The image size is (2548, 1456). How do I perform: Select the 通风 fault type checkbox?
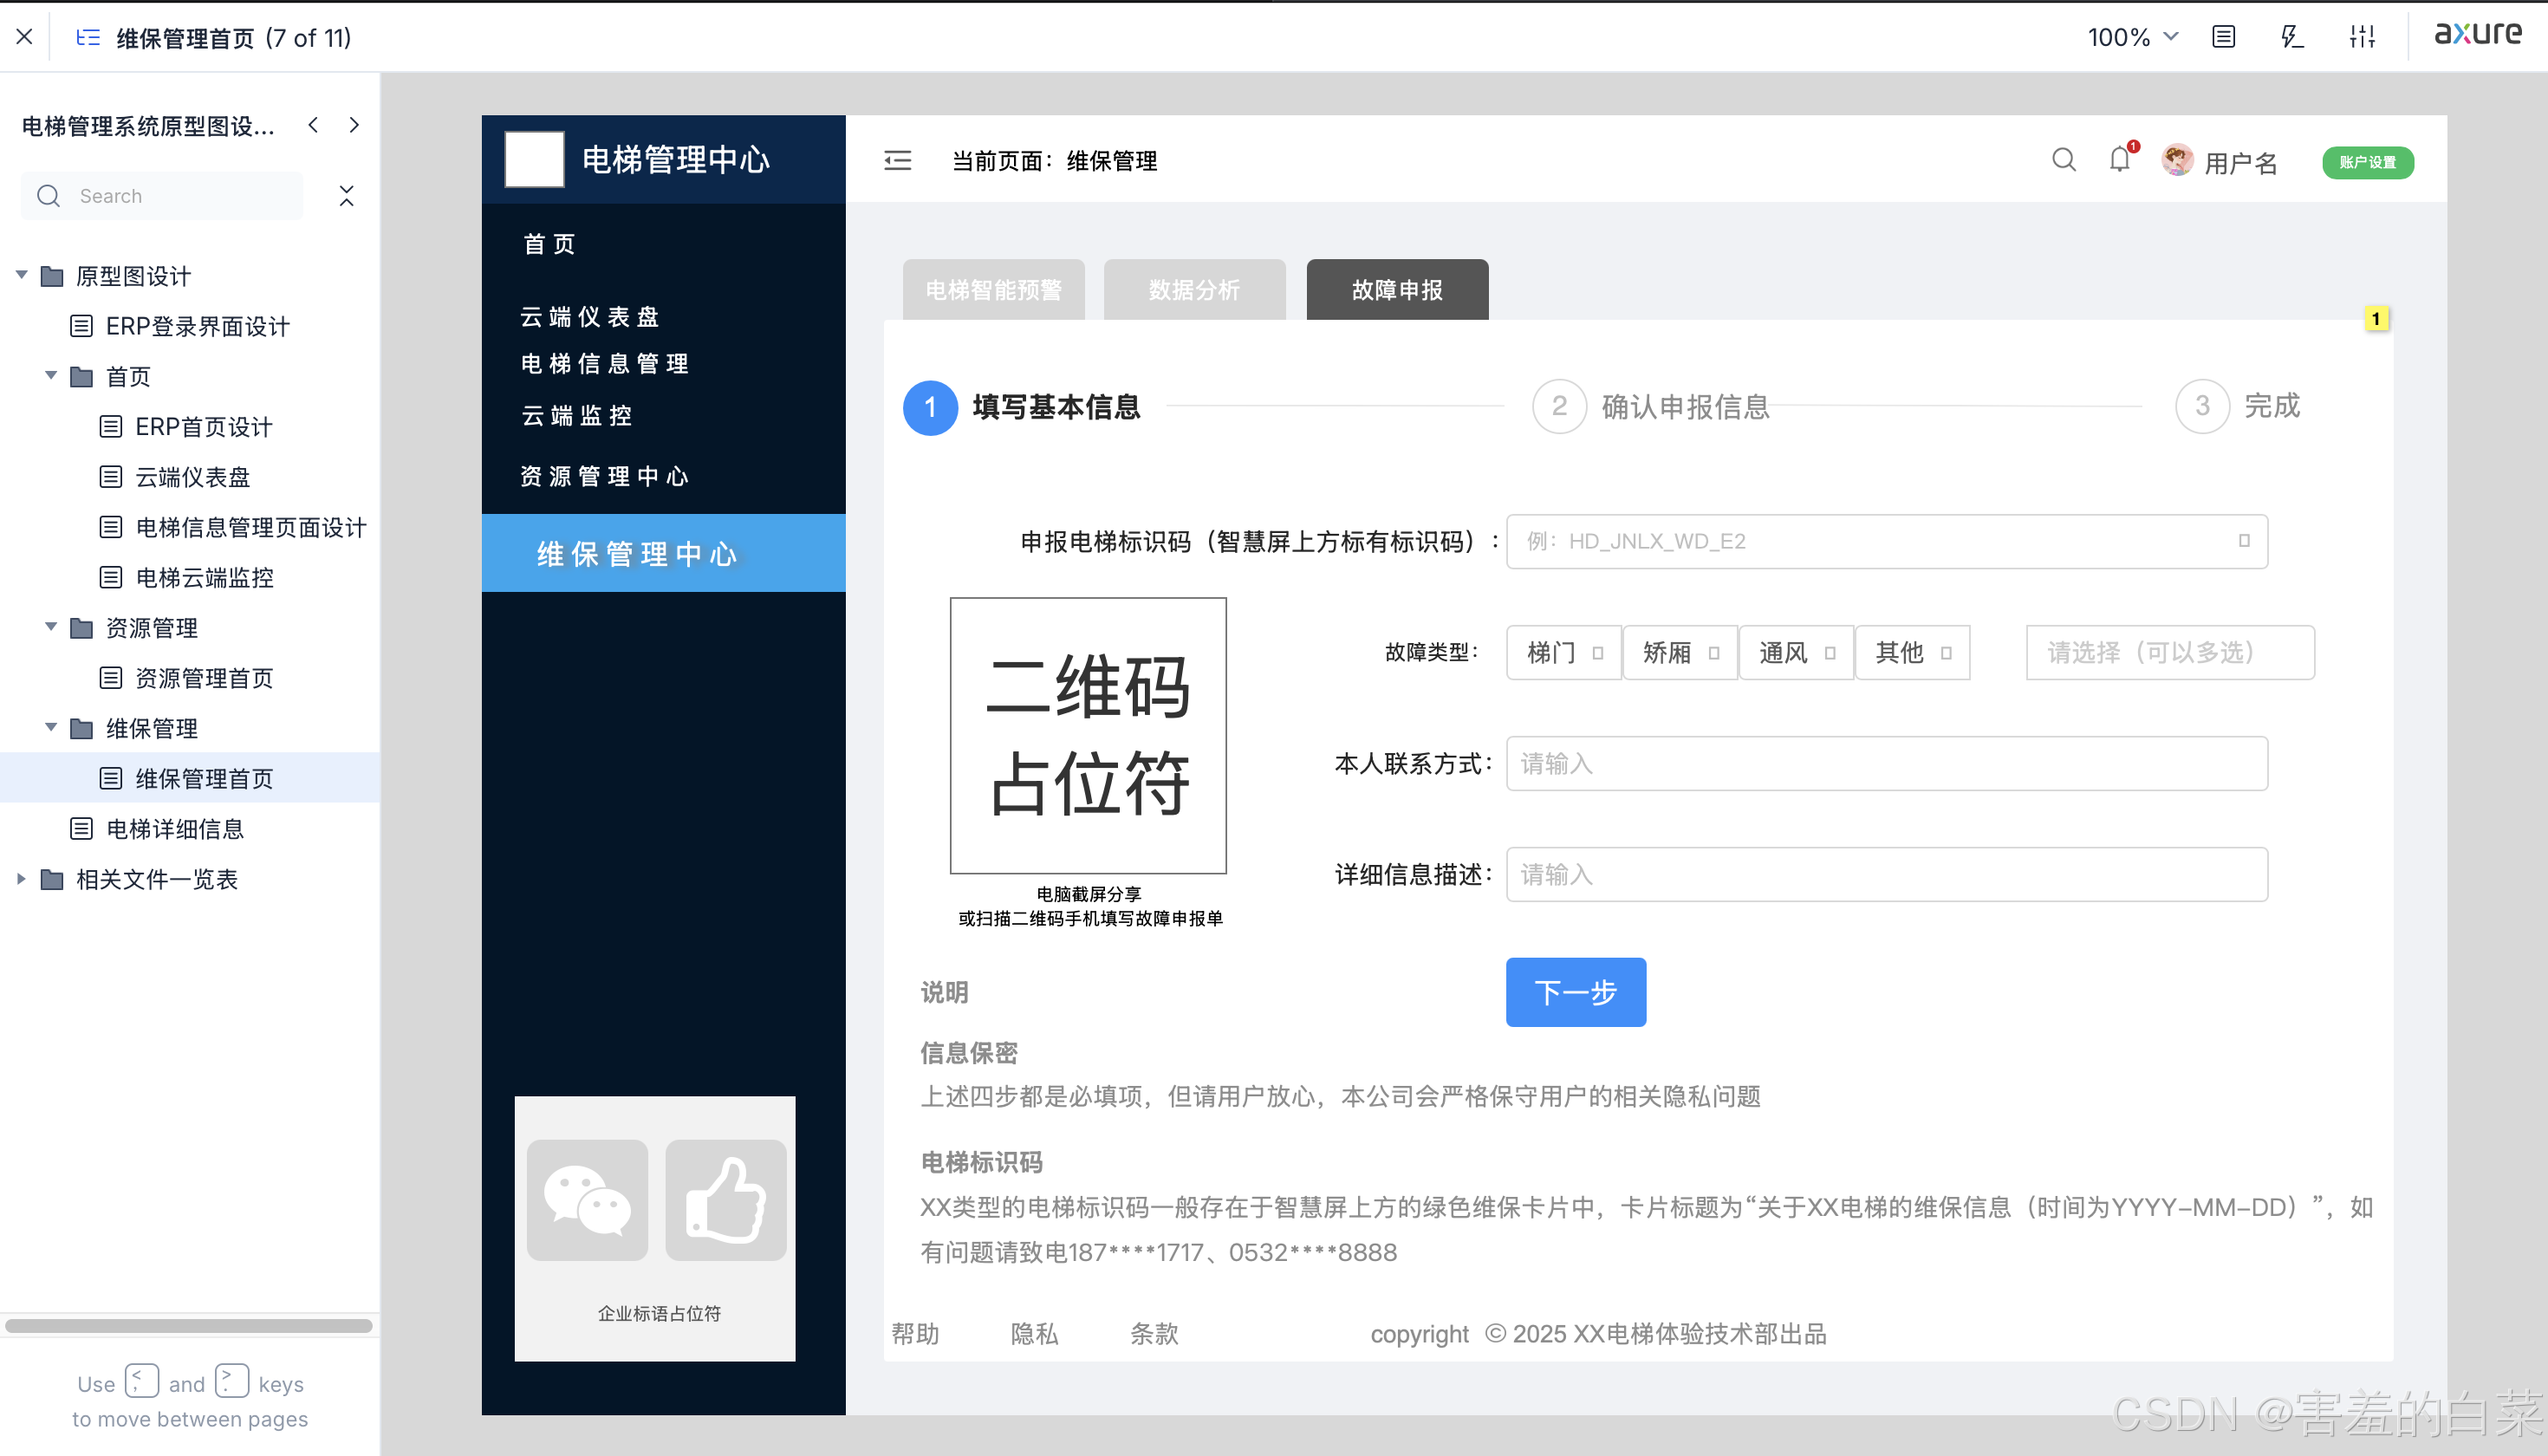pos(1829,653)
